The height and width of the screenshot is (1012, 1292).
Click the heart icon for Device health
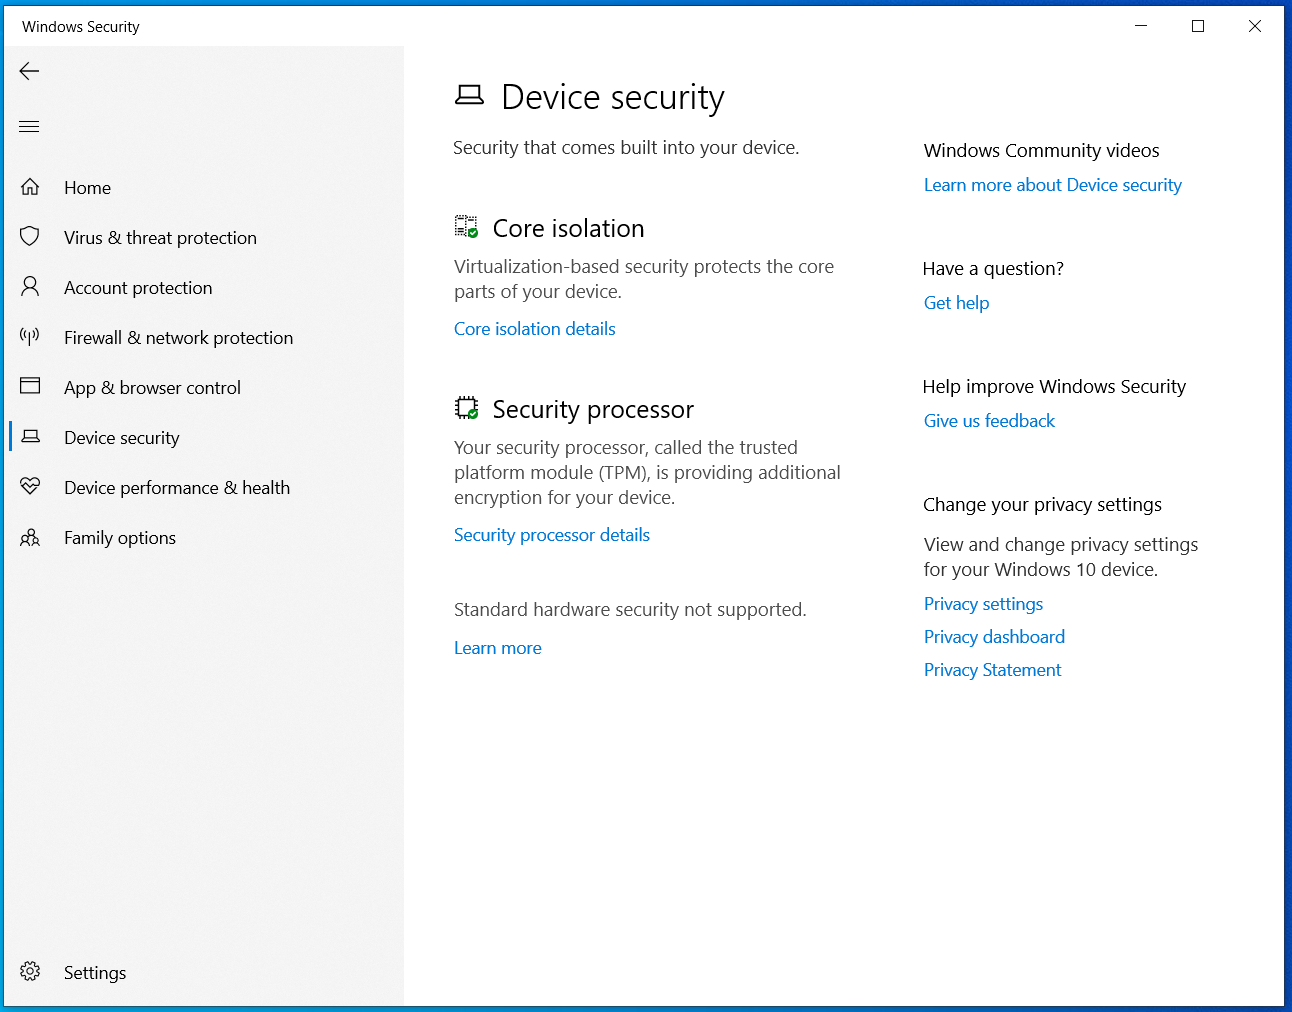(x=30, y=487)
